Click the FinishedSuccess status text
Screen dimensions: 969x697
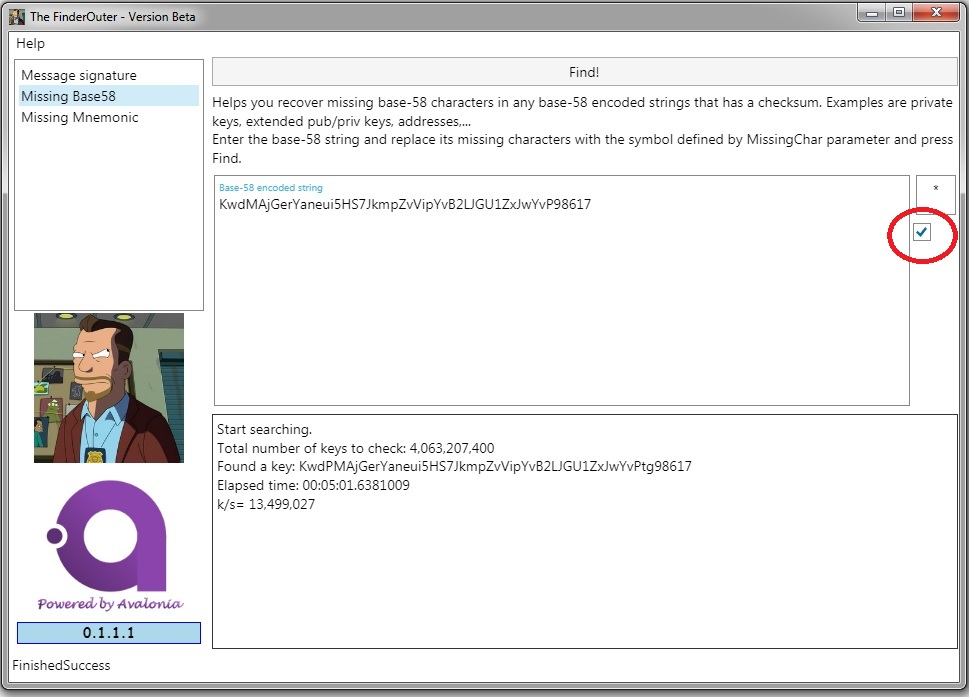61,665
